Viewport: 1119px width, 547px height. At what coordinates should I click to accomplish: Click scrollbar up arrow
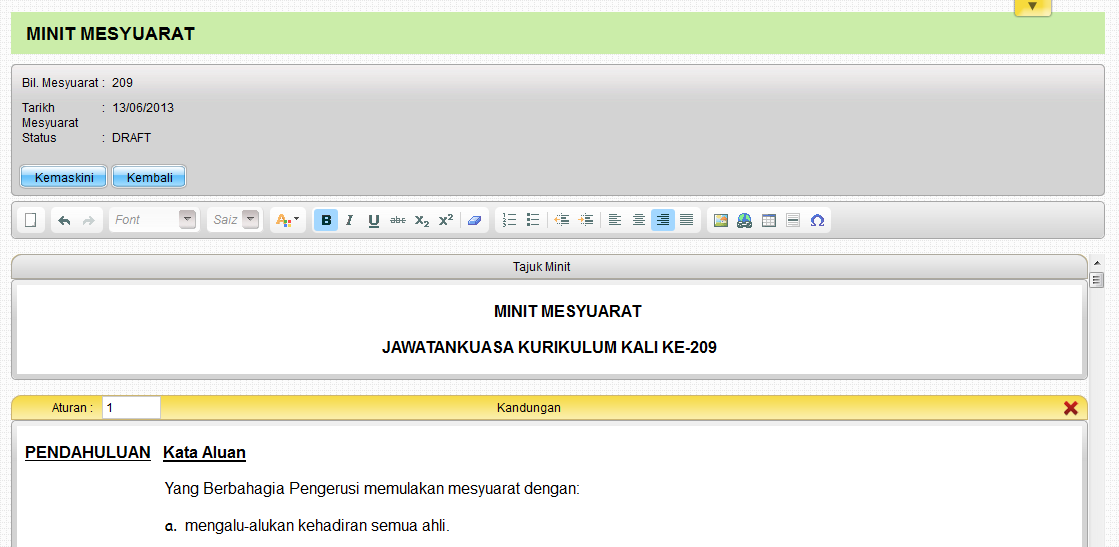1098,263
